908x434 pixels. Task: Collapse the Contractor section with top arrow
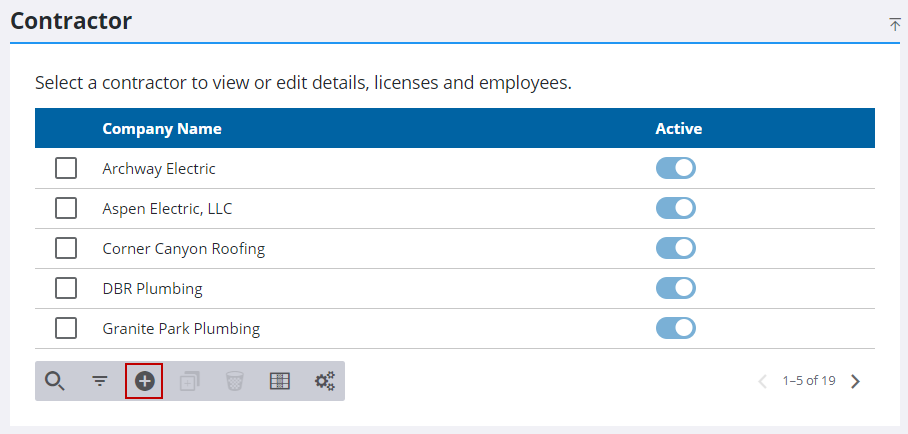(895, 24)
